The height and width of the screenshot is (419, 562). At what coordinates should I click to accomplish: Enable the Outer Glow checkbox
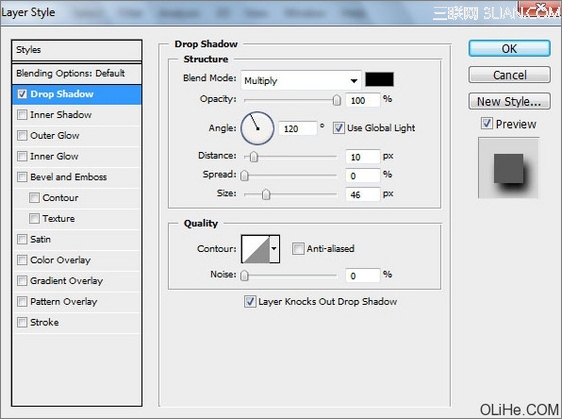tap(22, 135)
